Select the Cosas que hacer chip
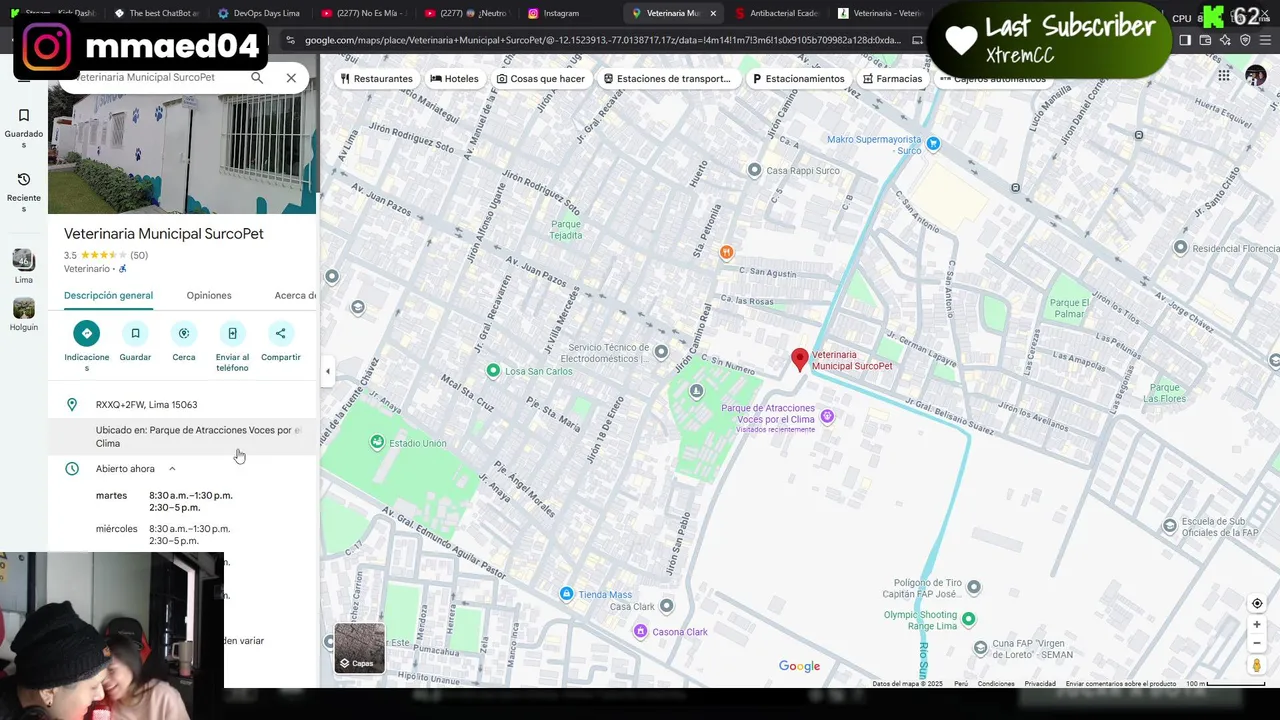Image resolution: width=1280 pixels, height=720 pixels. pos(540,79)
